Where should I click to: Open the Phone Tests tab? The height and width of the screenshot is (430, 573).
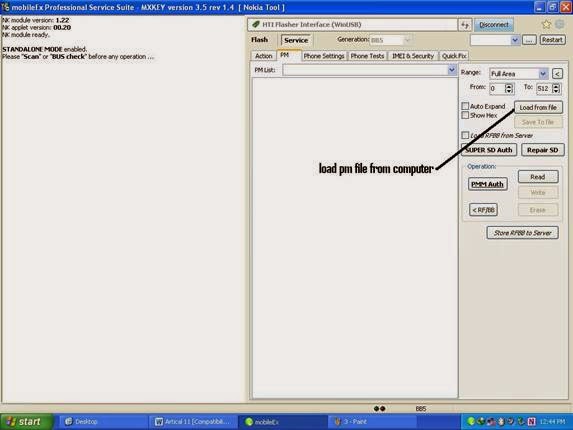(367, 56)
